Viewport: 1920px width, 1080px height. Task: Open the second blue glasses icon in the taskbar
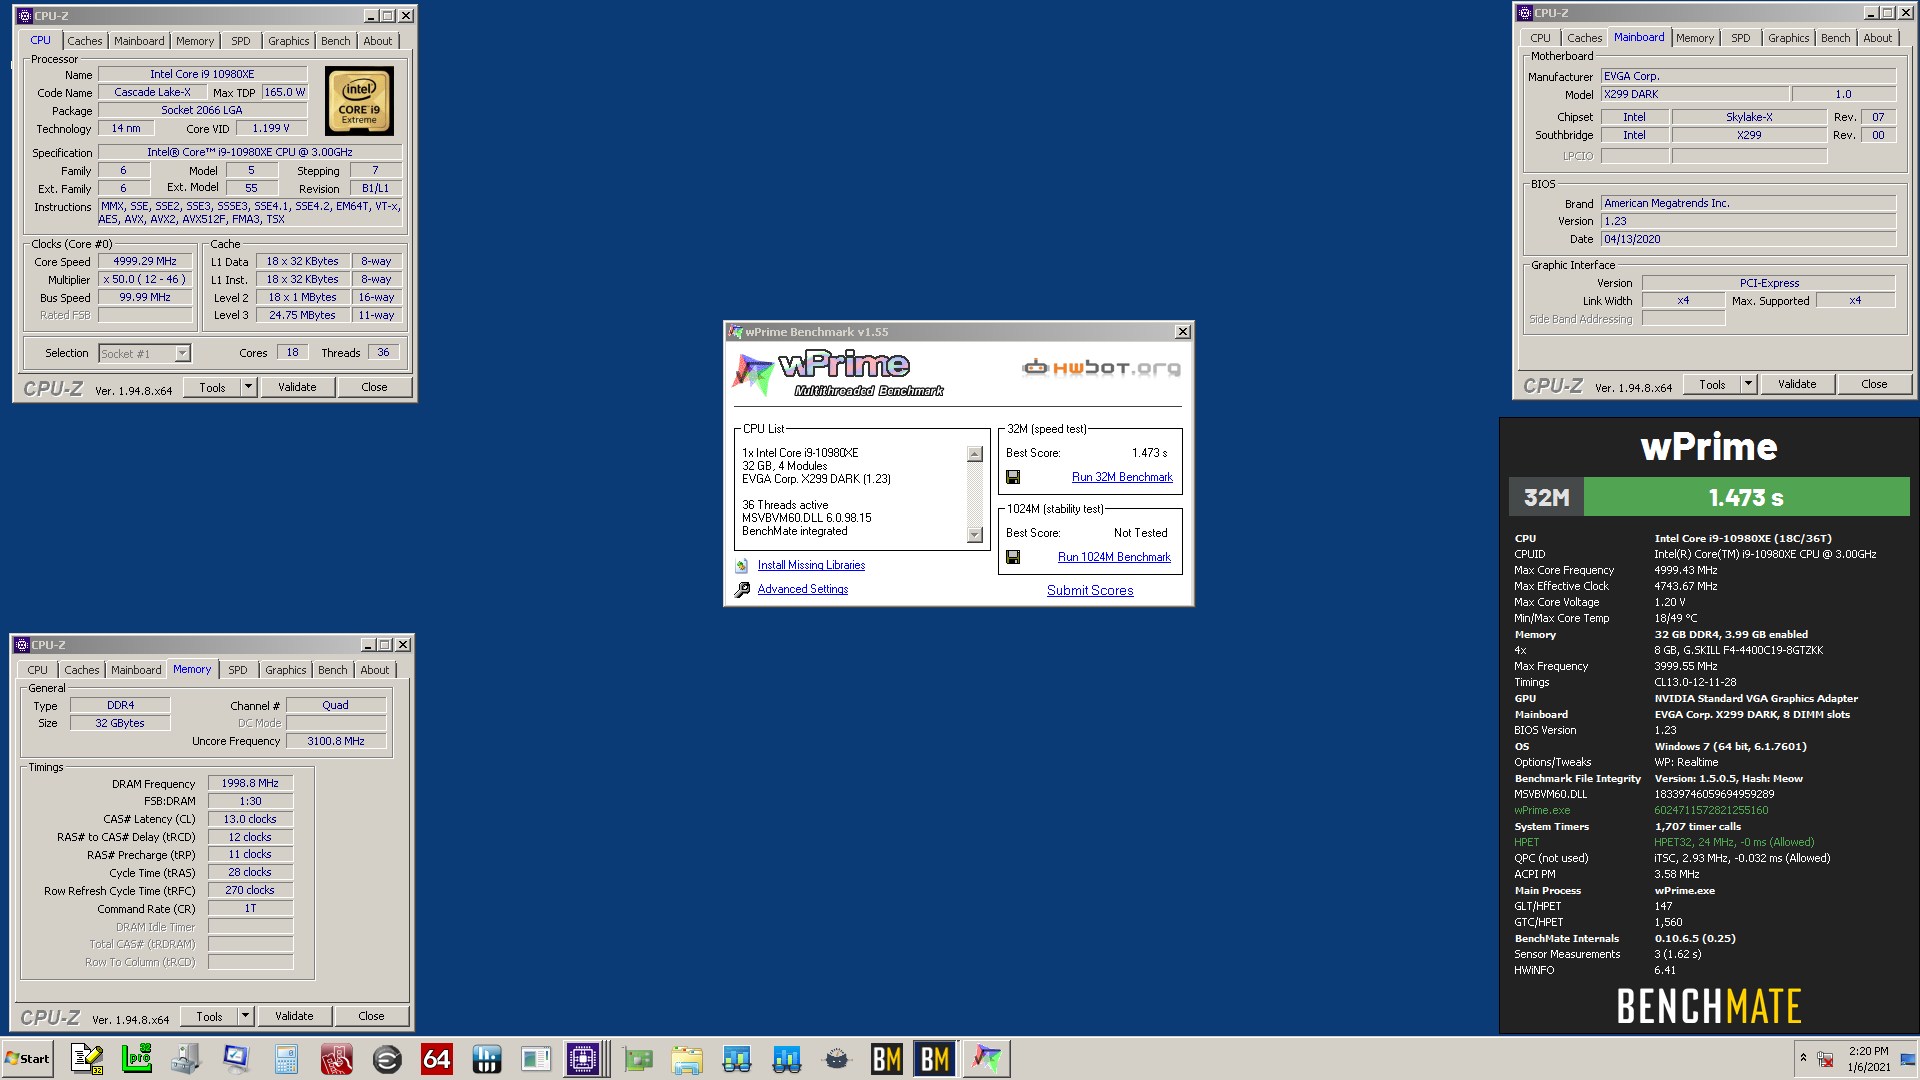tap(787, 1058)
